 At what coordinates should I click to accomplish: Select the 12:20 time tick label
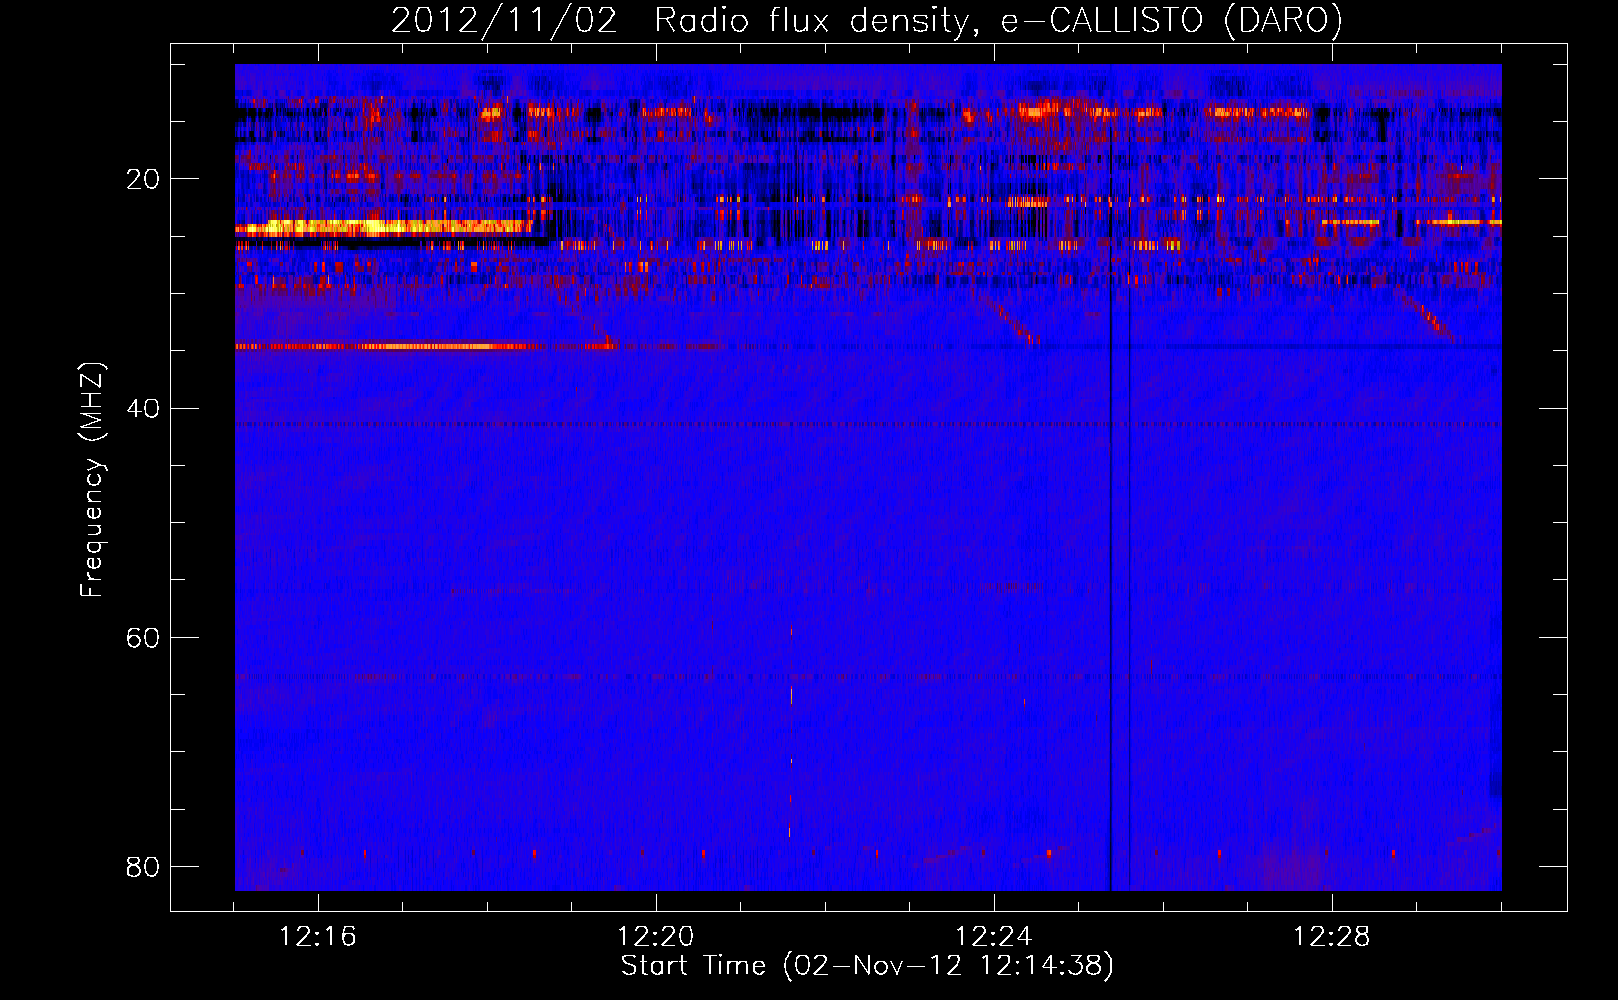(x=656, y=937)
